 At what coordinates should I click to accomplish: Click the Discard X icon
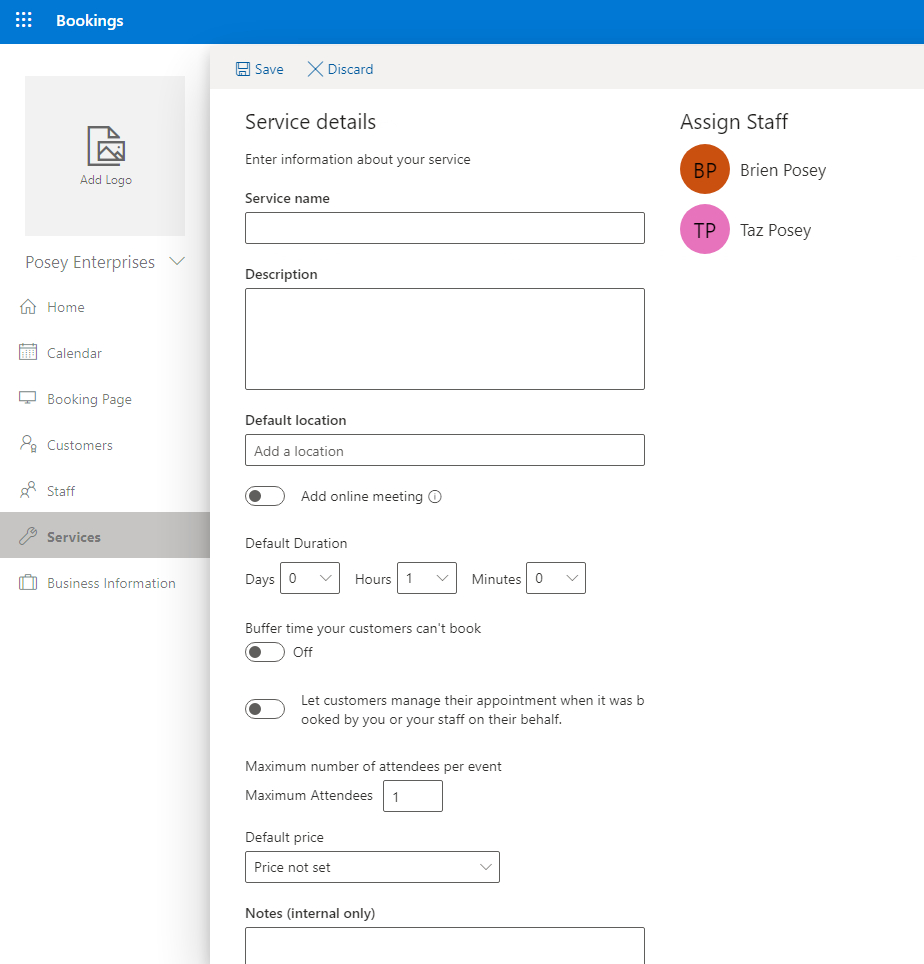click(315, 69)
